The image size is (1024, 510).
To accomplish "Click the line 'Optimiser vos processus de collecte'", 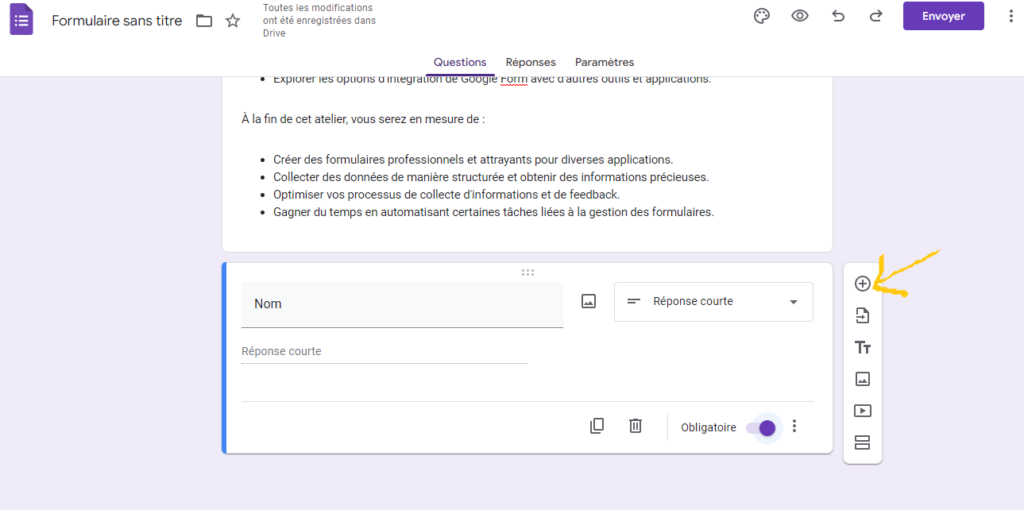I will (x=447, y=195).
